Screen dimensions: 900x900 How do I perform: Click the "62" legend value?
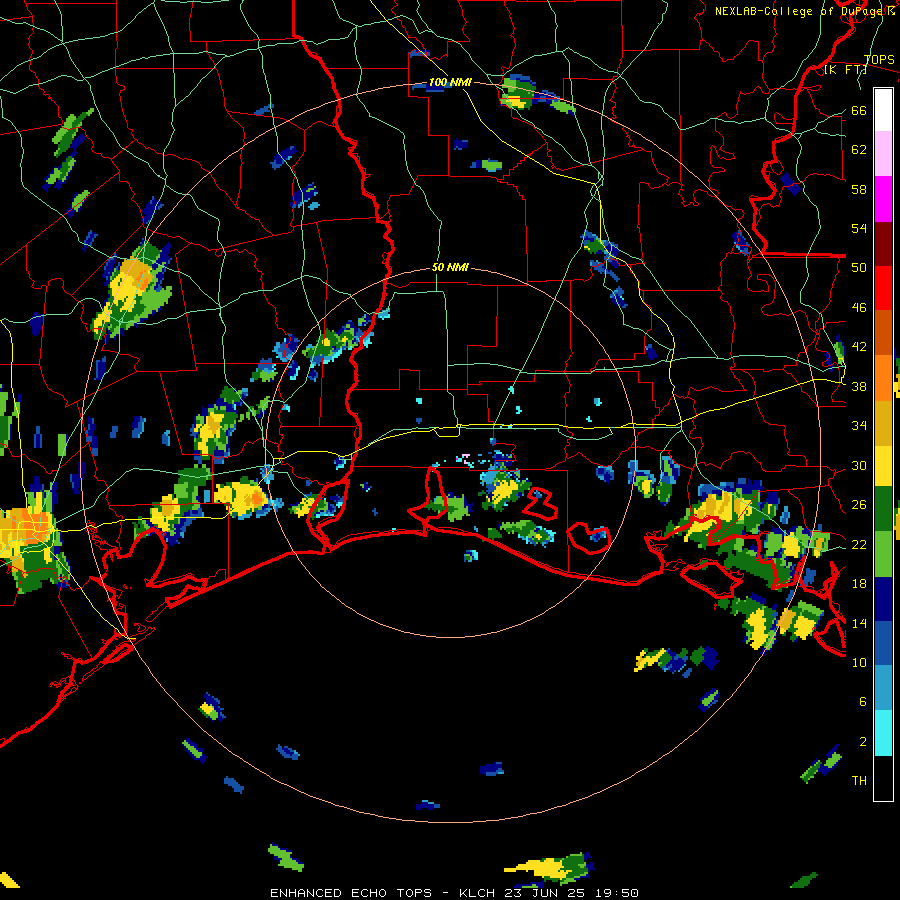point(859,150)
